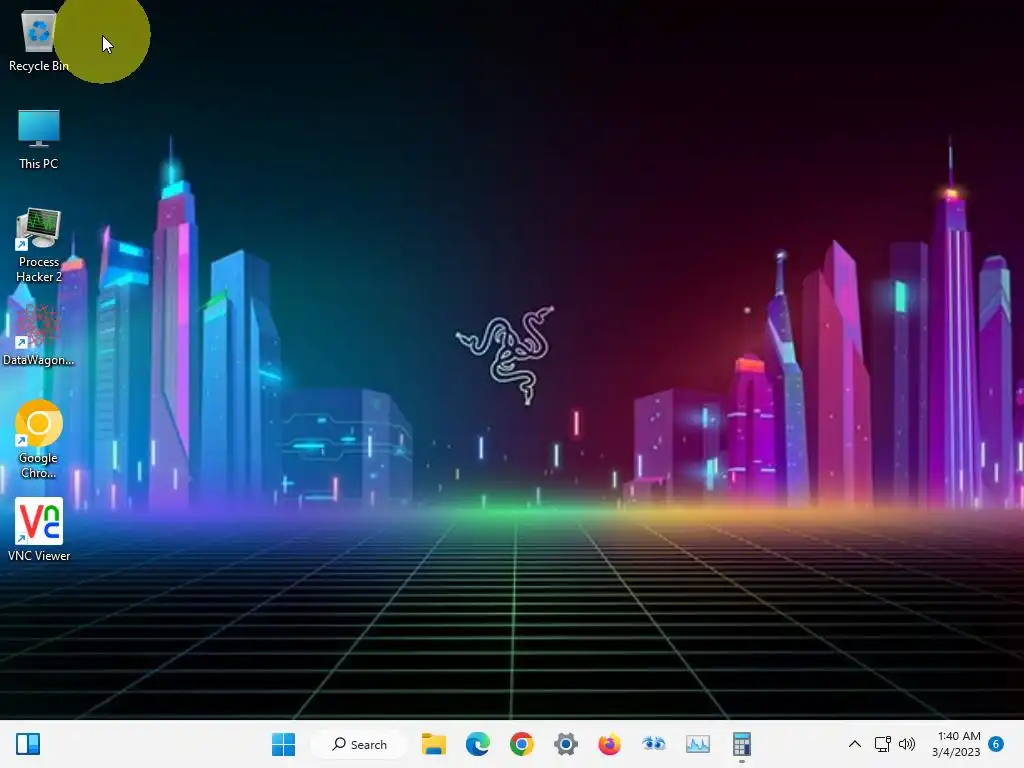Viewport: 1024px width, 768px height.
Task: Open the Widgets panel in taskbar
Action: pos(28,744)
